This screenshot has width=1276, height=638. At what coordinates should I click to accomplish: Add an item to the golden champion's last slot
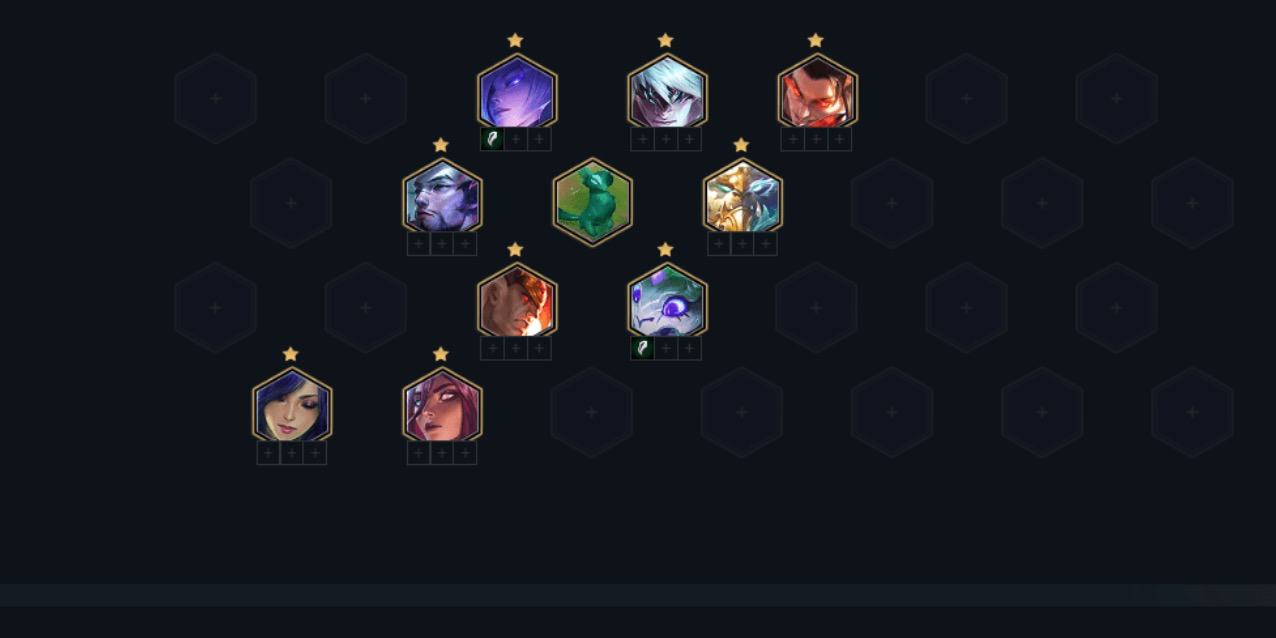click(765, 244)
